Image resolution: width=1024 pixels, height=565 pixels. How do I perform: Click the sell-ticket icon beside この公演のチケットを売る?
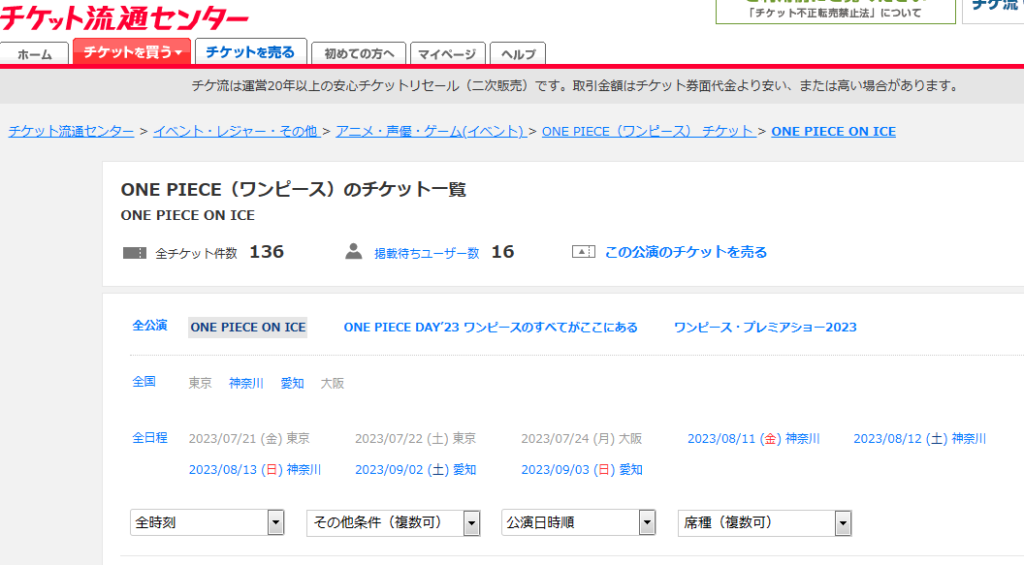[x=583, y=251]
